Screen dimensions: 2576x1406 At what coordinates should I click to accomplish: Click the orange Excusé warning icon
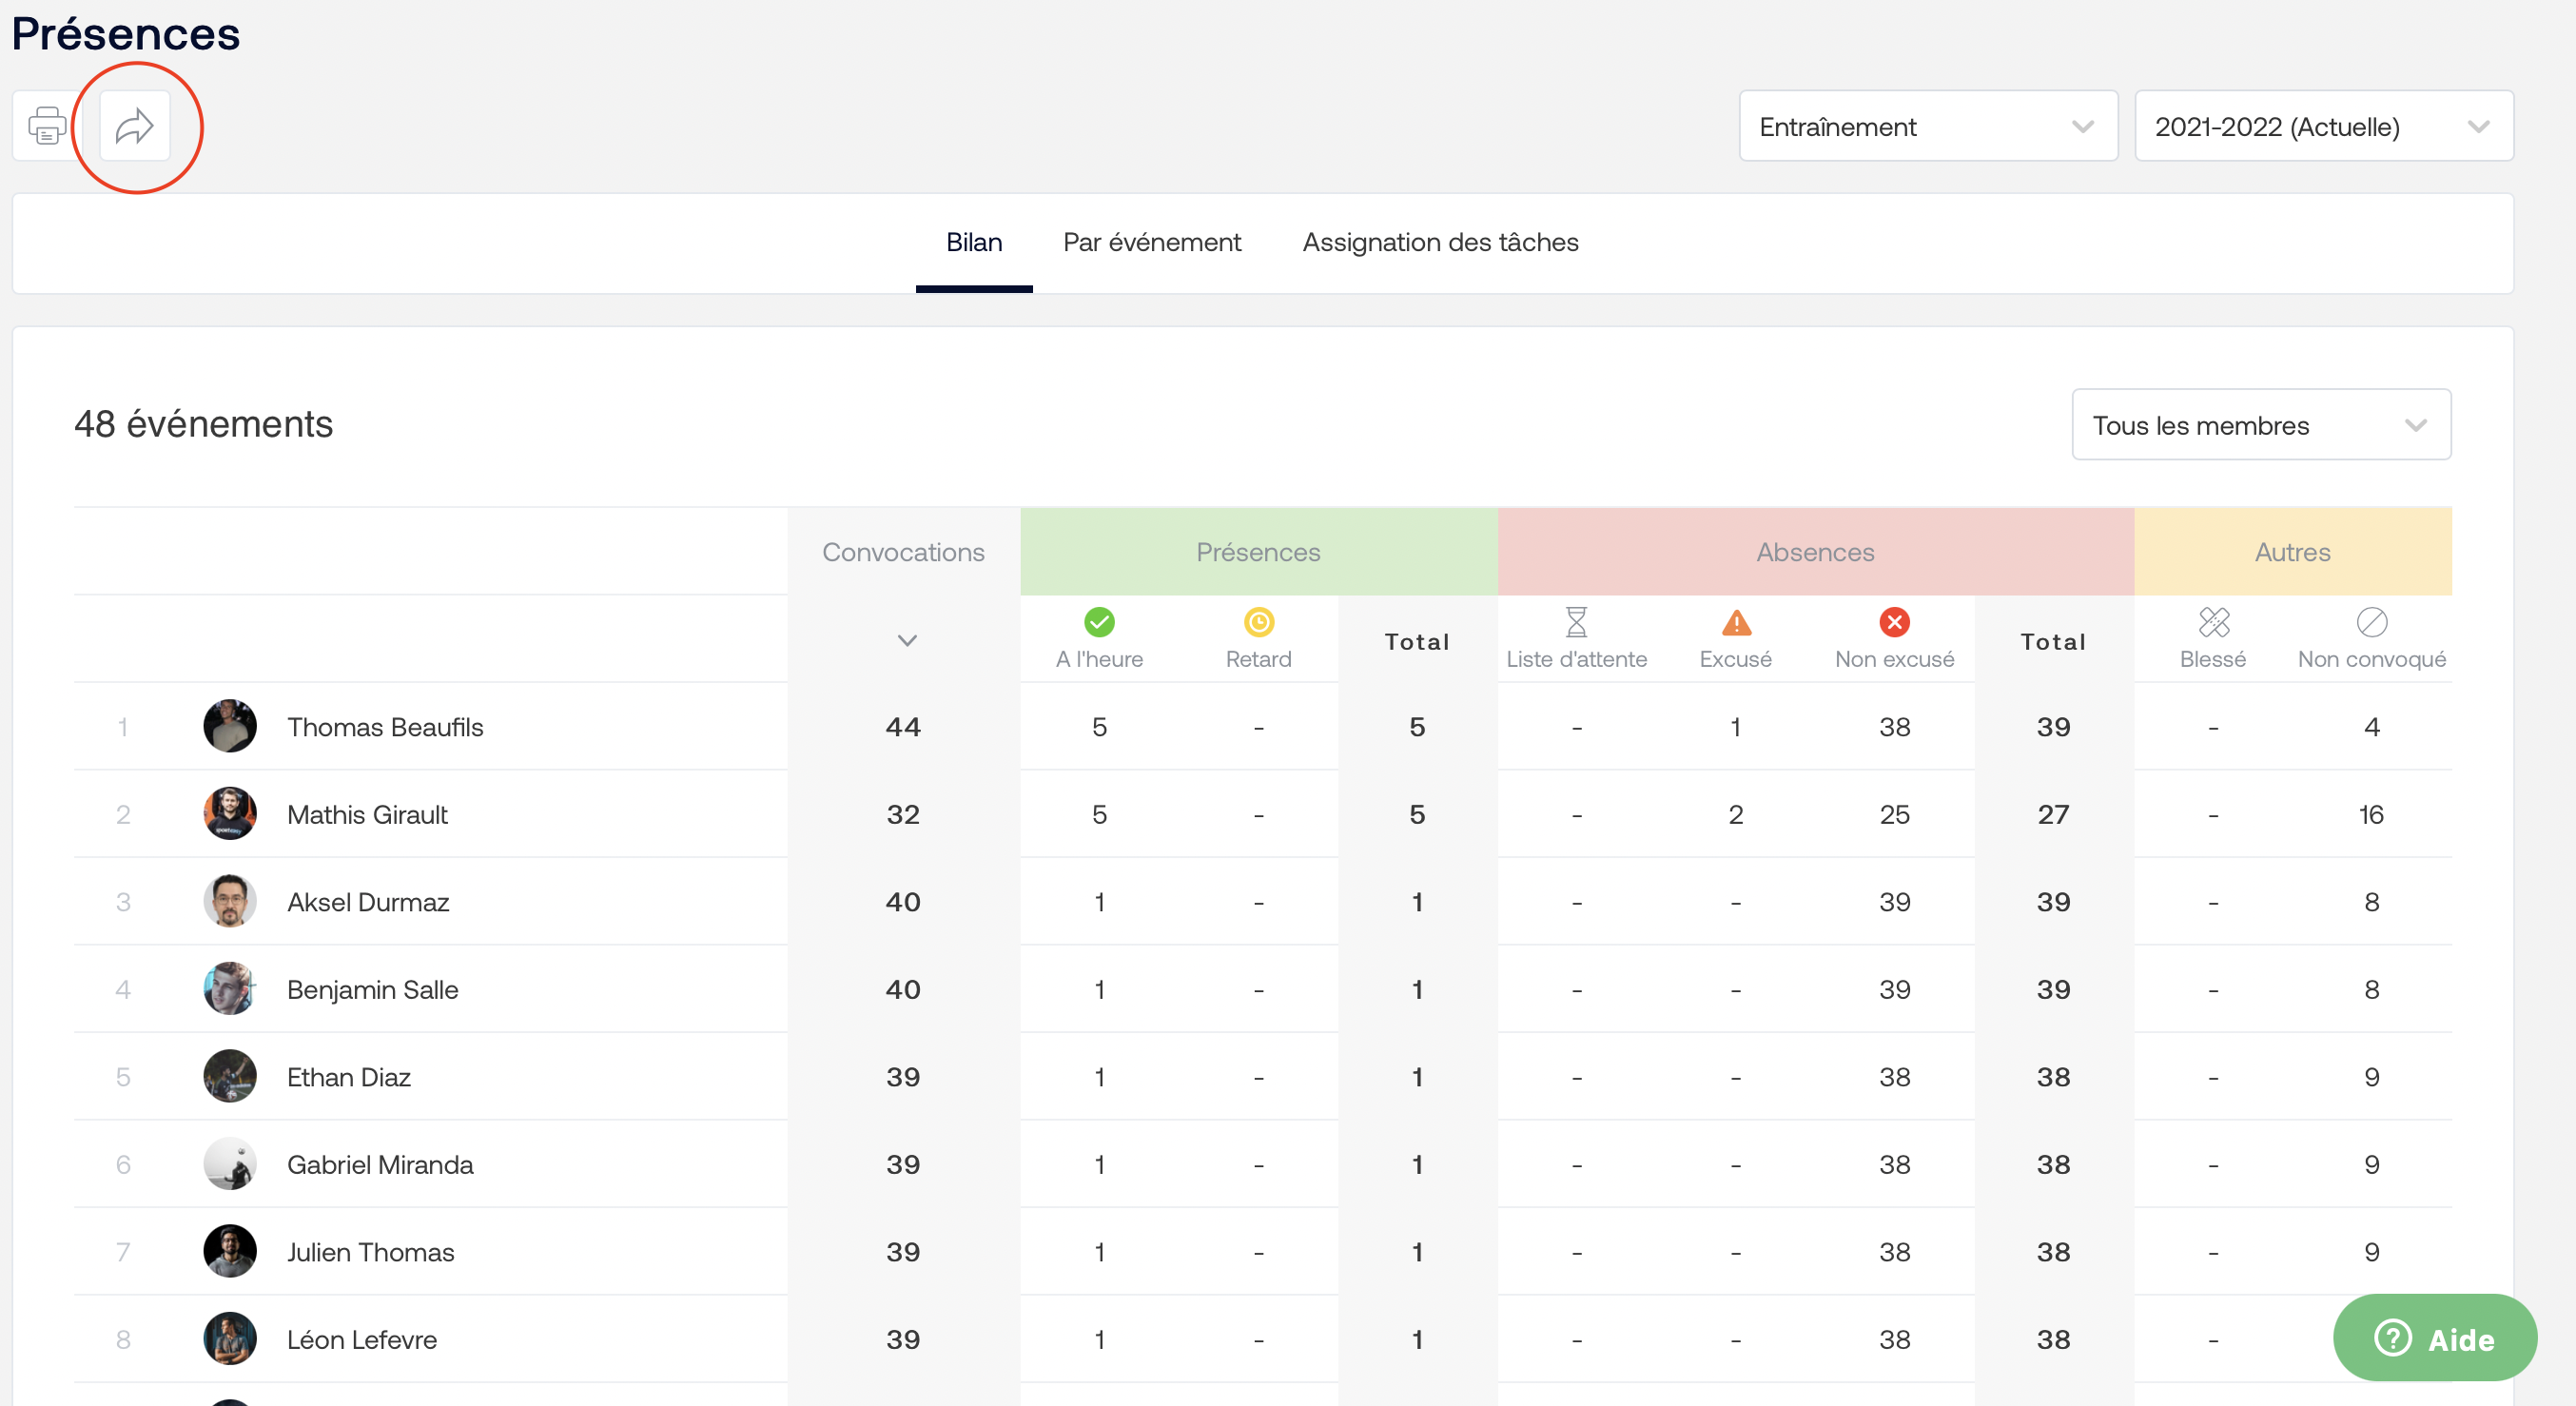coord(1736,622)
